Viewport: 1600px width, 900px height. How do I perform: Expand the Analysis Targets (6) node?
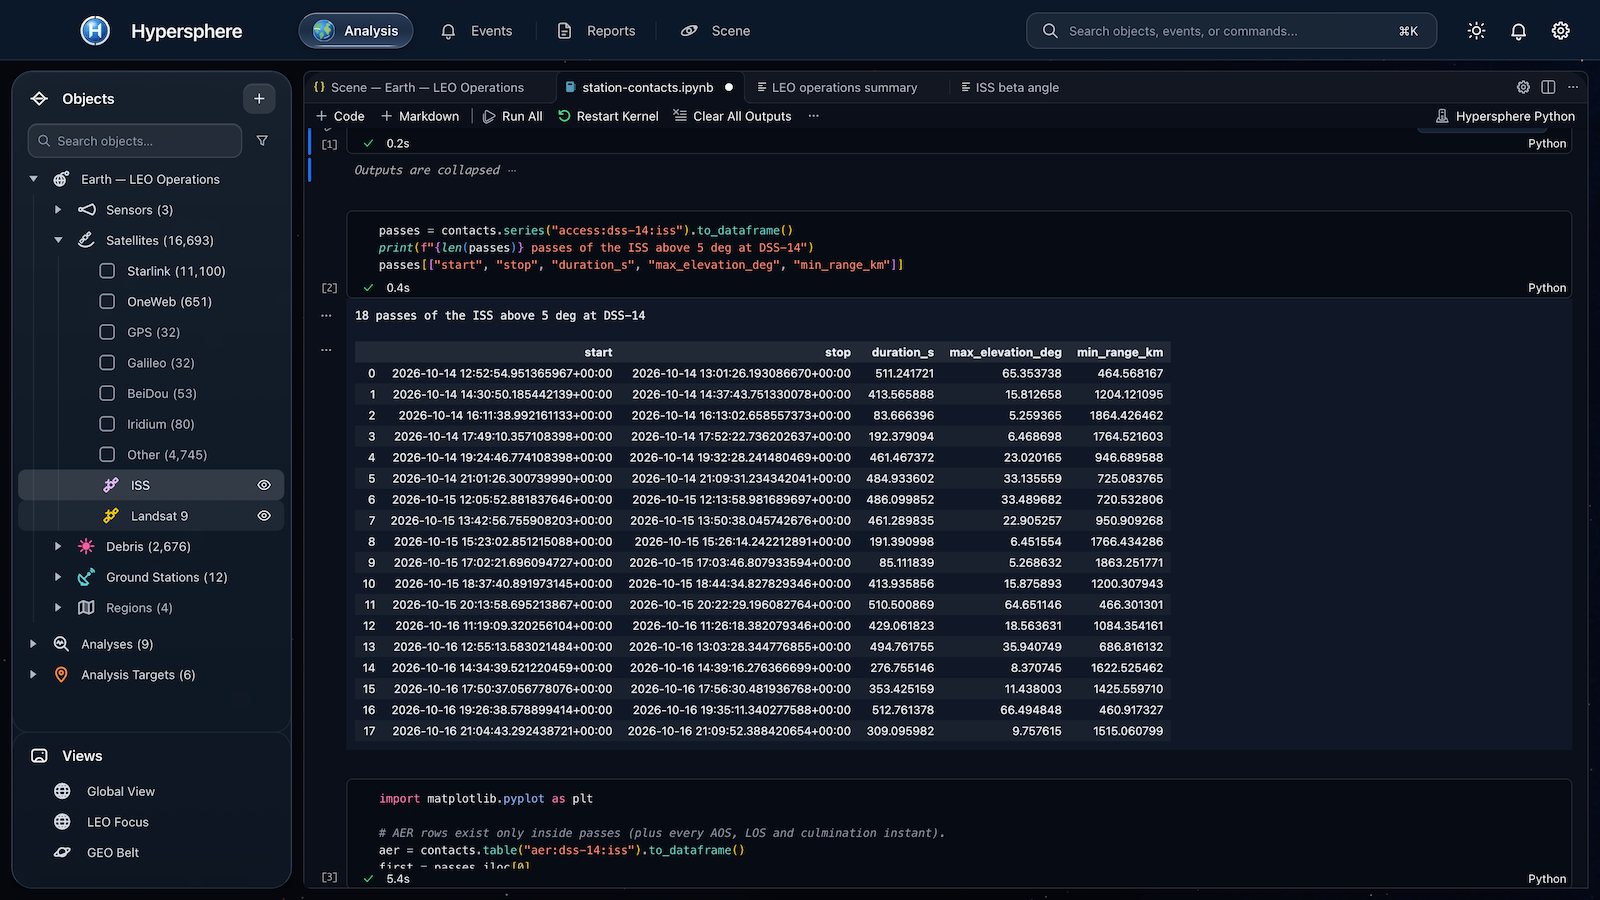[x=34, y=675]
